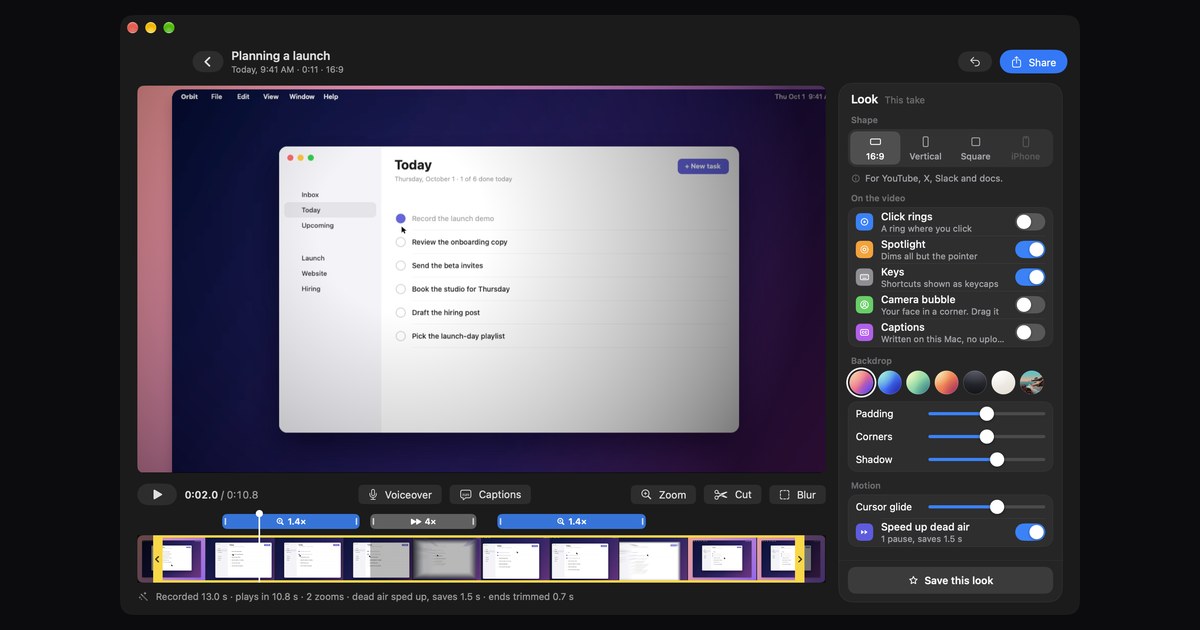The image size is (1200, 630).
Task: Check off 'Review the onboarding copy' task
Action: [x=400, y=242]
